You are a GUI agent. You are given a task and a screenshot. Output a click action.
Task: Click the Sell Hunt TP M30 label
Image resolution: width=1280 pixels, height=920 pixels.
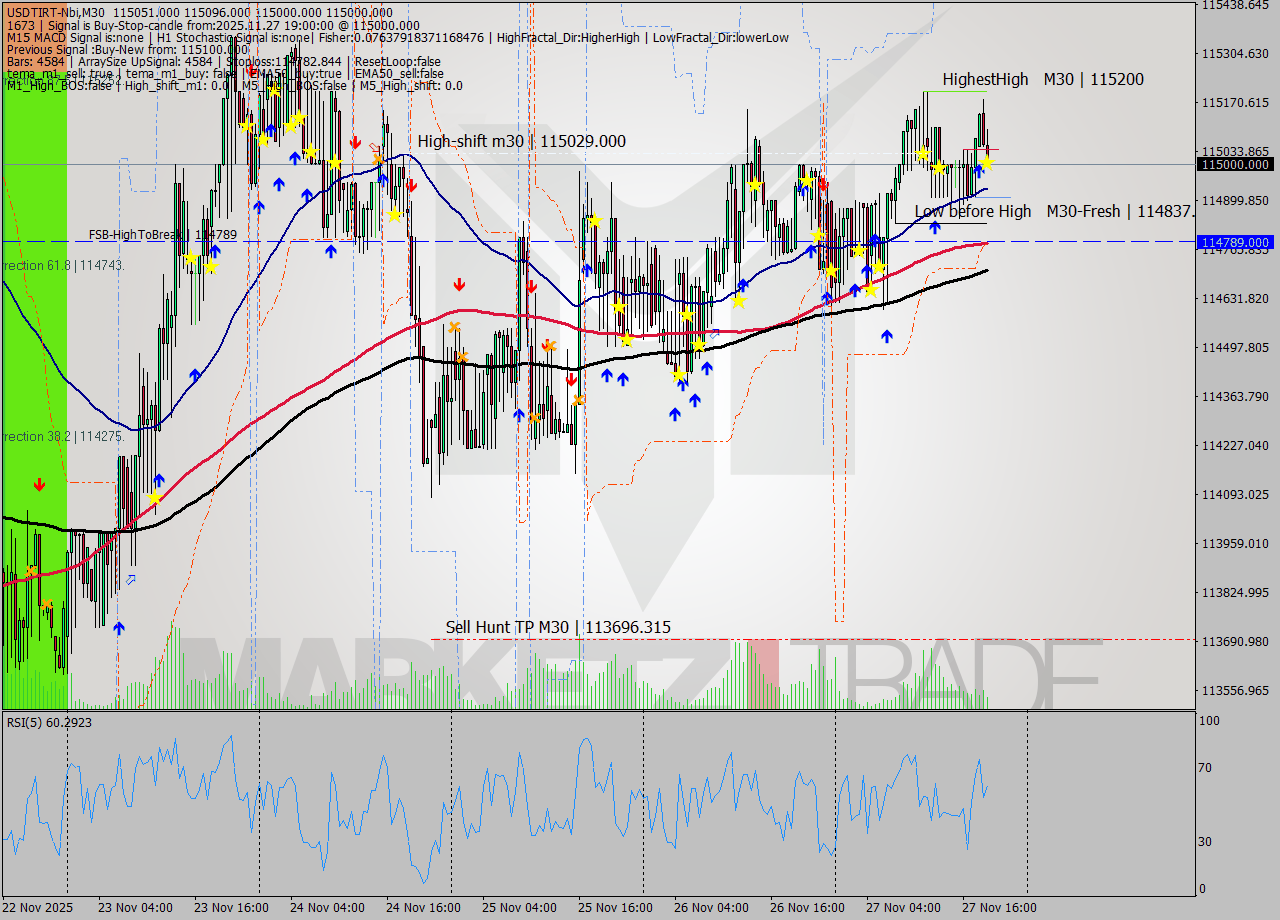557,627
